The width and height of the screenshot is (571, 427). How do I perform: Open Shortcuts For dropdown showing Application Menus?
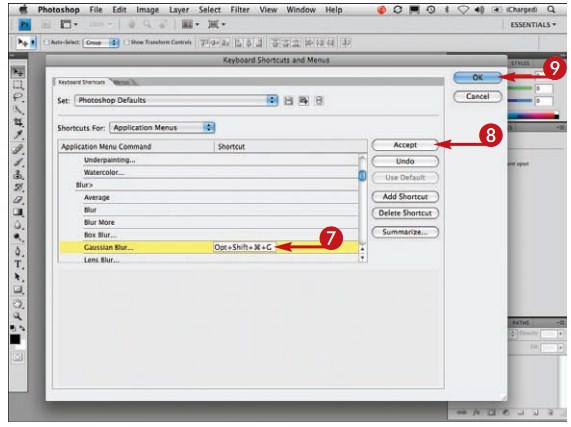tap(162, 128)
